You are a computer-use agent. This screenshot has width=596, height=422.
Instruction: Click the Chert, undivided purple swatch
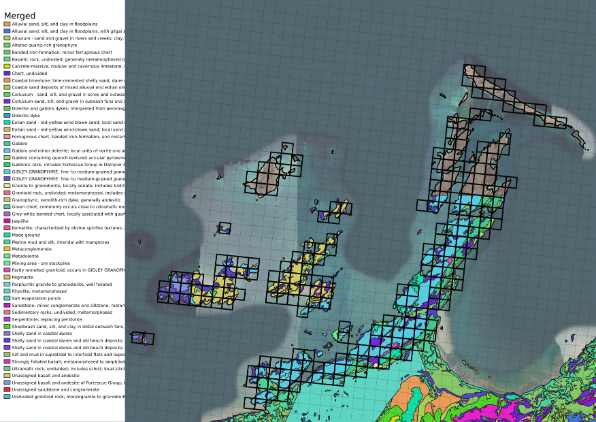(7, 73)
